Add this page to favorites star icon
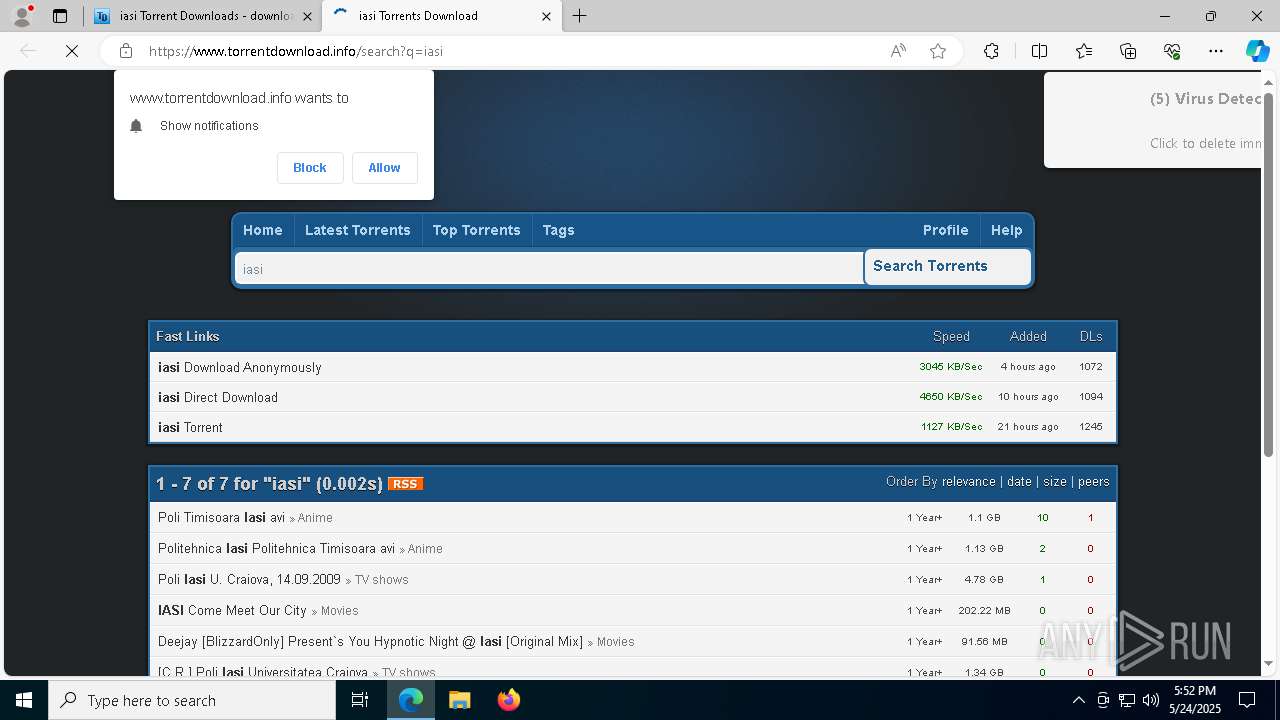The width and height of the screenshot is (1280, 720). 938,51
